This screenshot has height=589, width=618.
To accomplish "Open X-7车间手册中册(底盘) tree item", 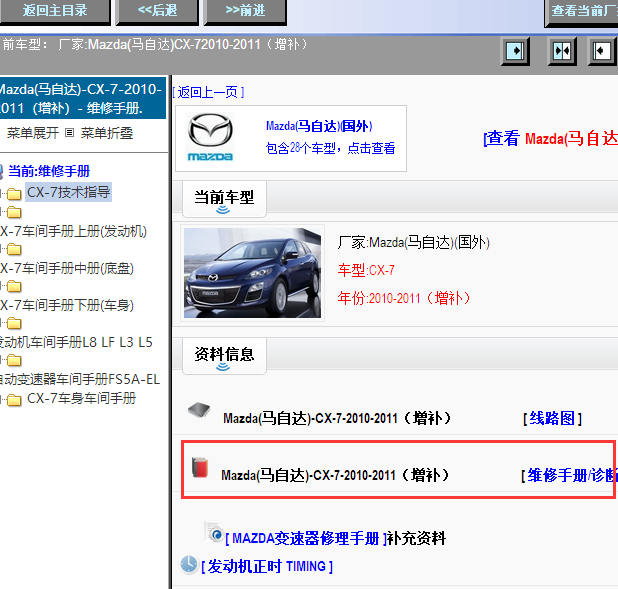I will tap(67, 268).
